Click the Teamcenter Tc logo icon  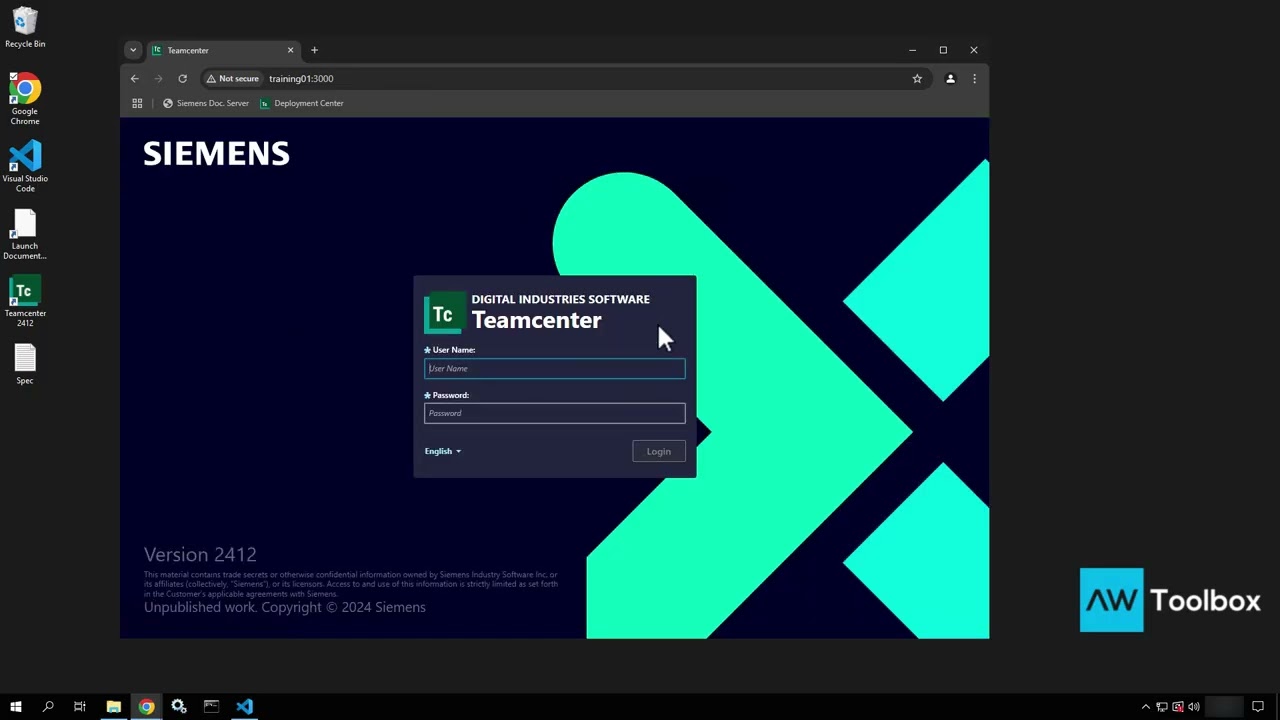pos(443,314)
